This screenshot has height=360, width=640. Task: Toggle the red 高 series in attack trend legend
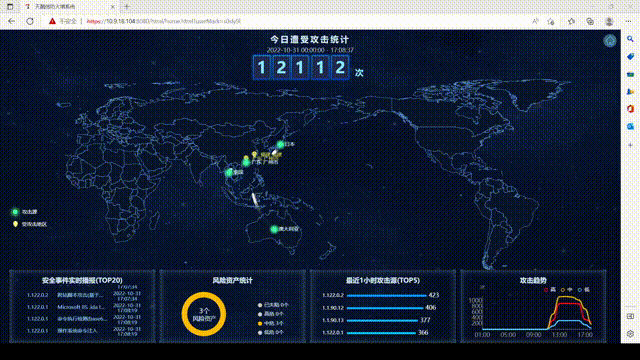coord(550,289)
